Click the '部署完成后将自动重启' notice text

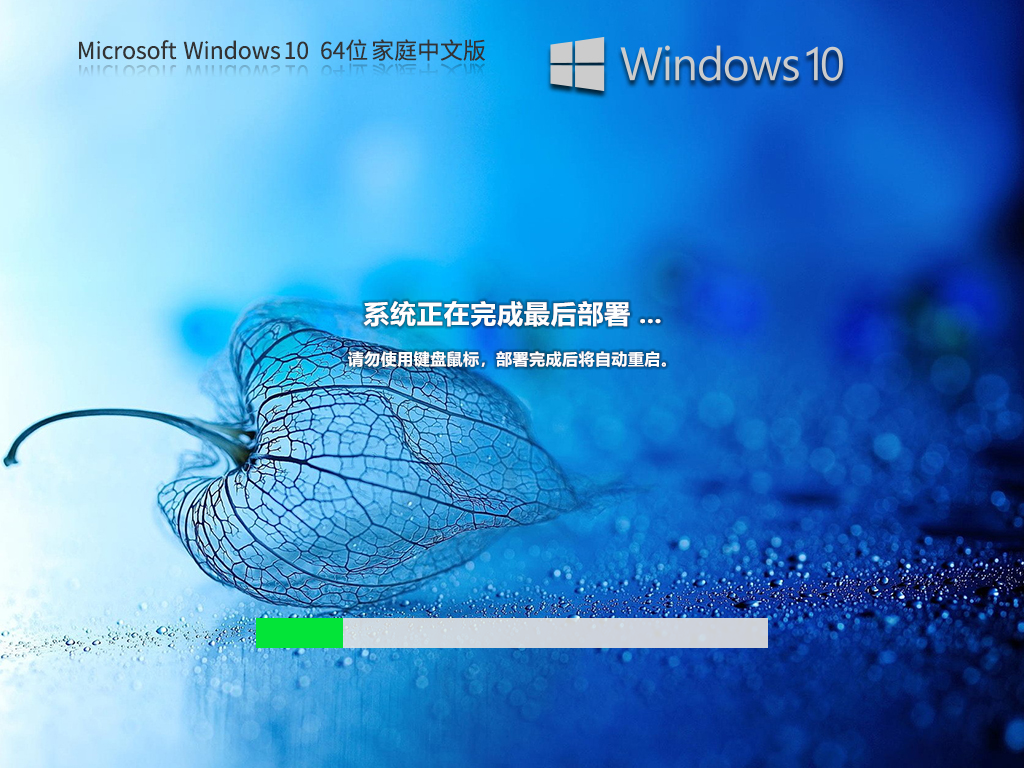pos(580,362)
